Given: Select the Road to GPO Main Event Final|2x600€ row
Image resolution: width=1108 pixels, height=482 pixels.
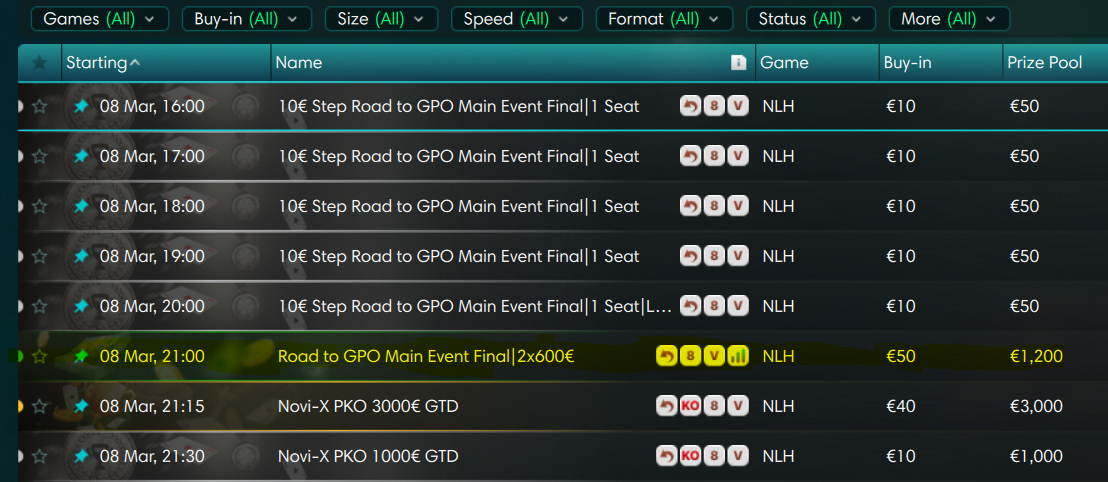Looking at the screenshot, I should (425, 356).
